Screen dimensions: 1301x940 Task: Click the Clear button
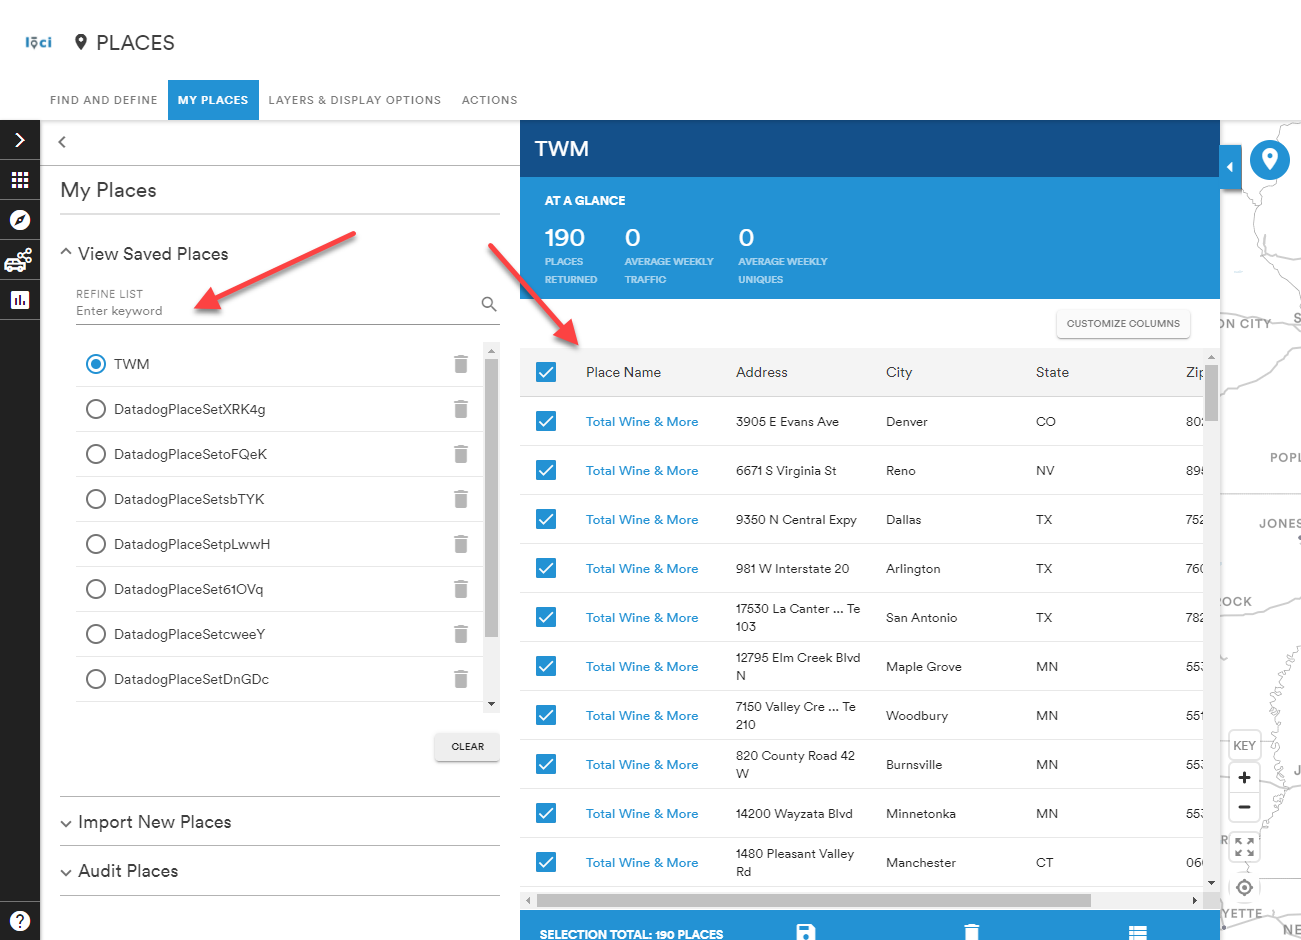(x=467, y=747)
